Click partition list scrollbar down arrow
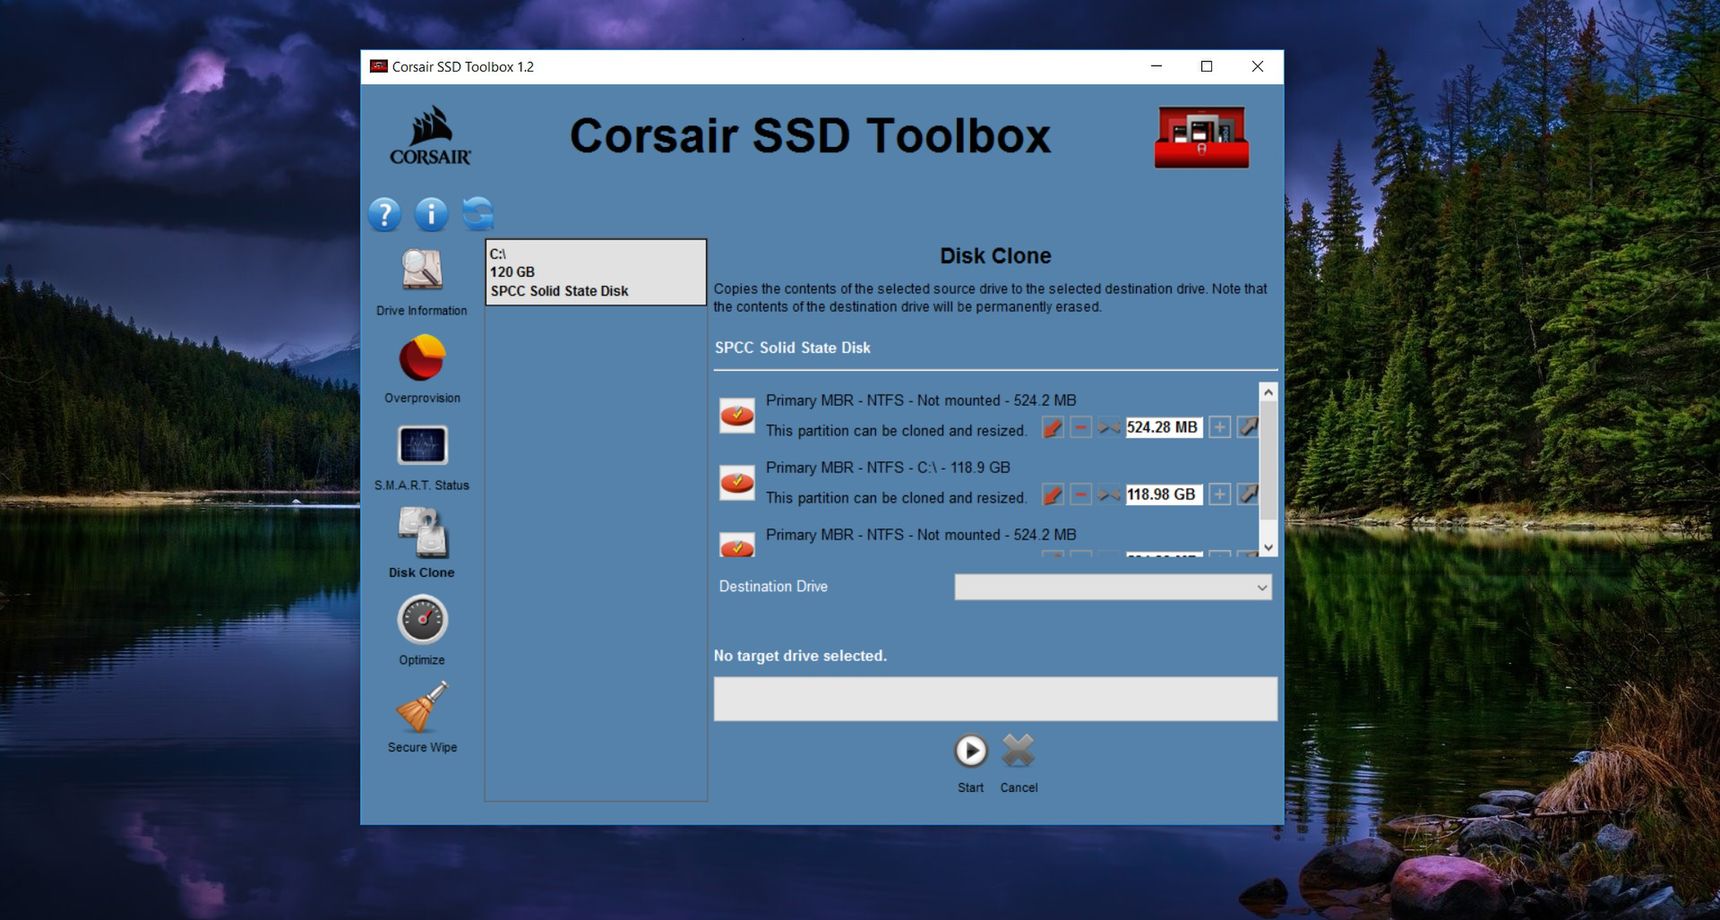The image size is (1720, 920). coord(1268,547)
